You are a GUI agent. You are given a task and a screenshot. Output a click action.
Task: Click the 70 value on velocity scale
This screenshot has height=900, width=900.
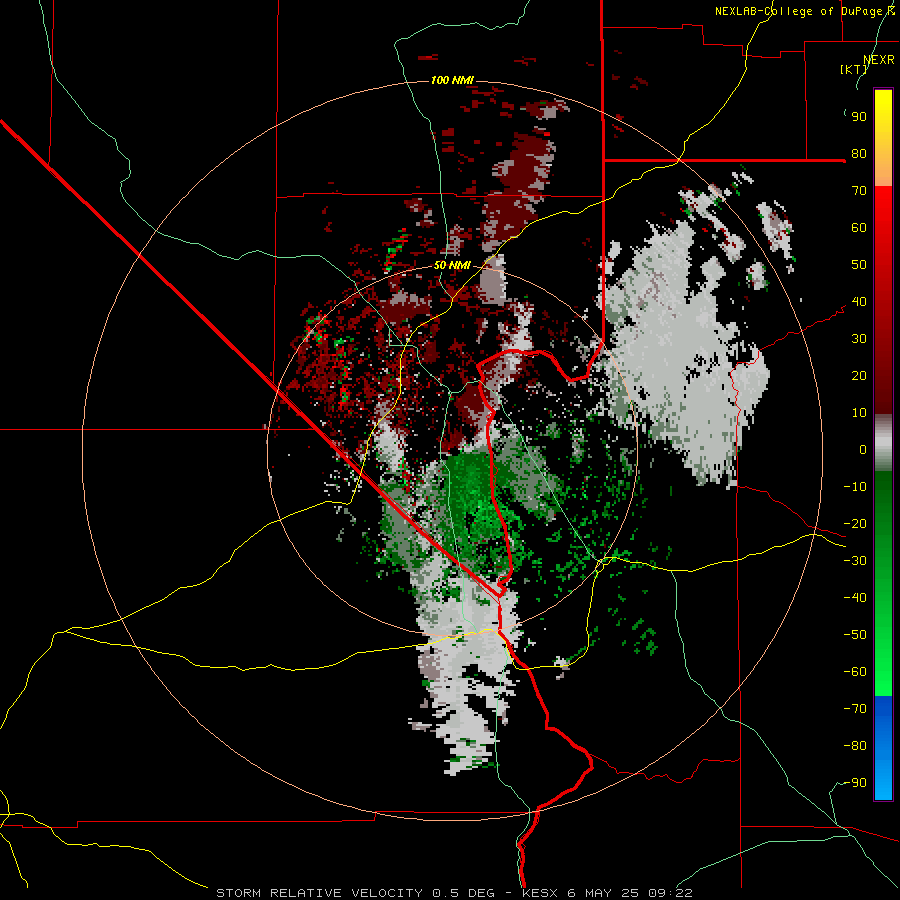tap(859, 191)
